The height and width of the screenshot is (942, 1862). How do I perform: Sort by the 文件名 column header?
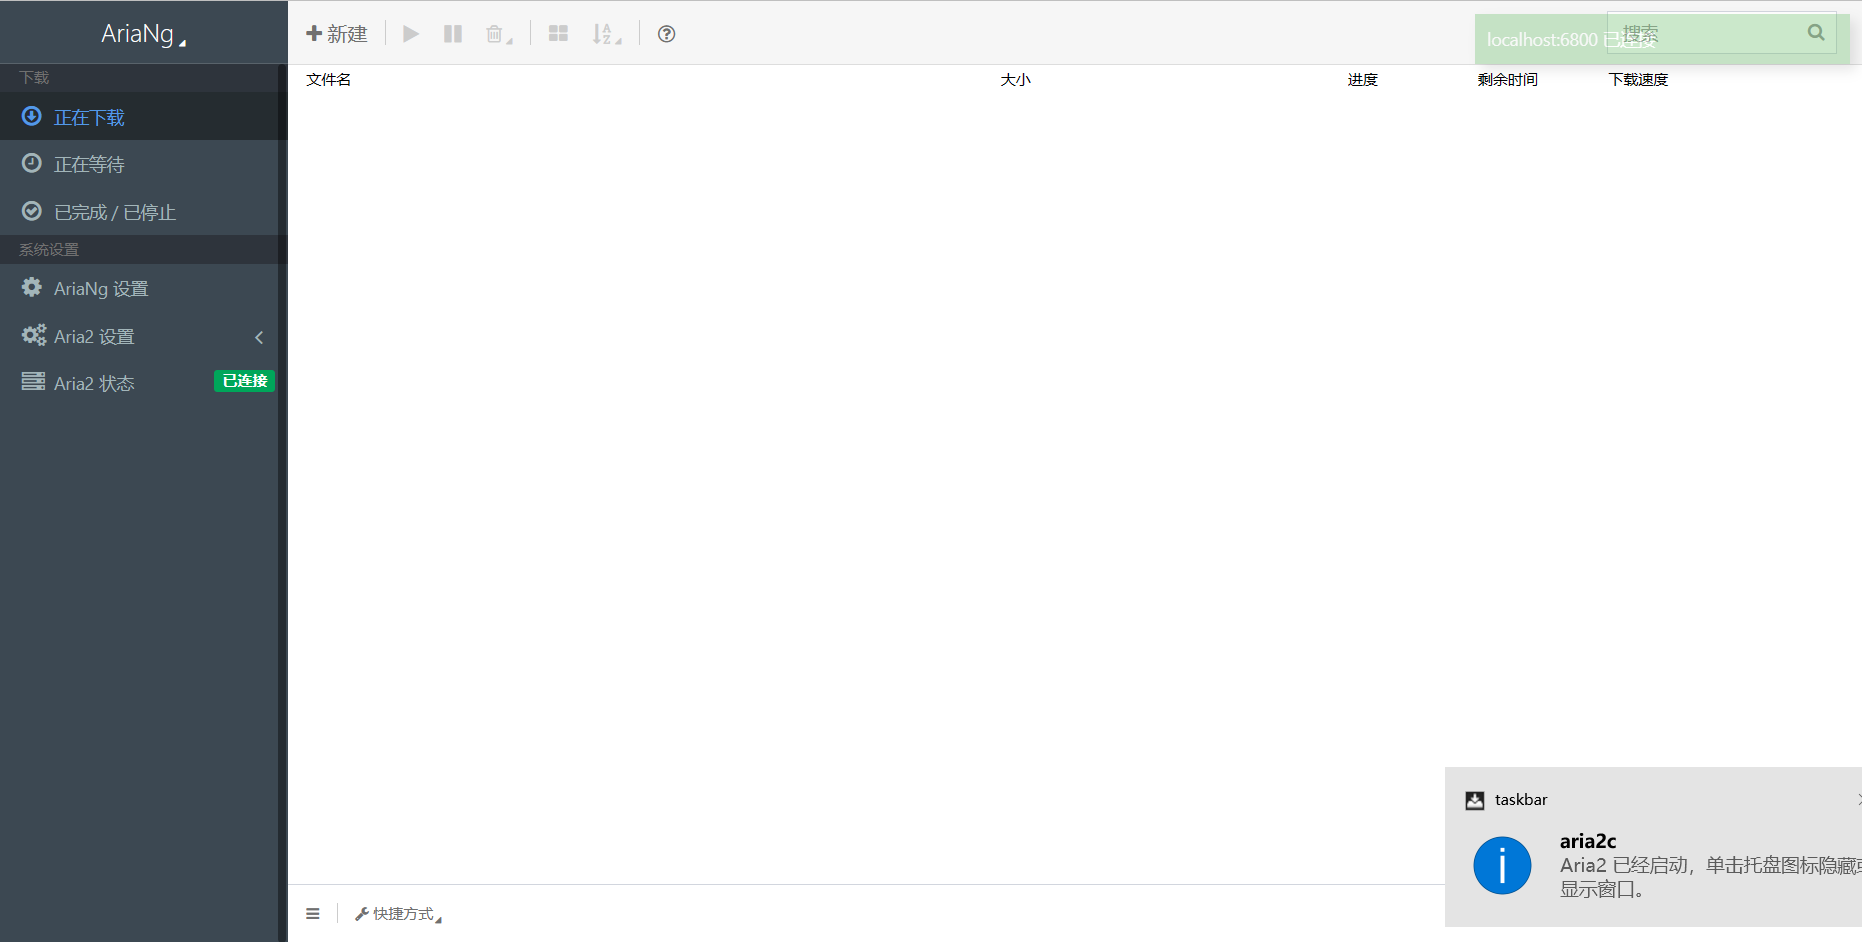pyautogui.click(x=328, y=80)
